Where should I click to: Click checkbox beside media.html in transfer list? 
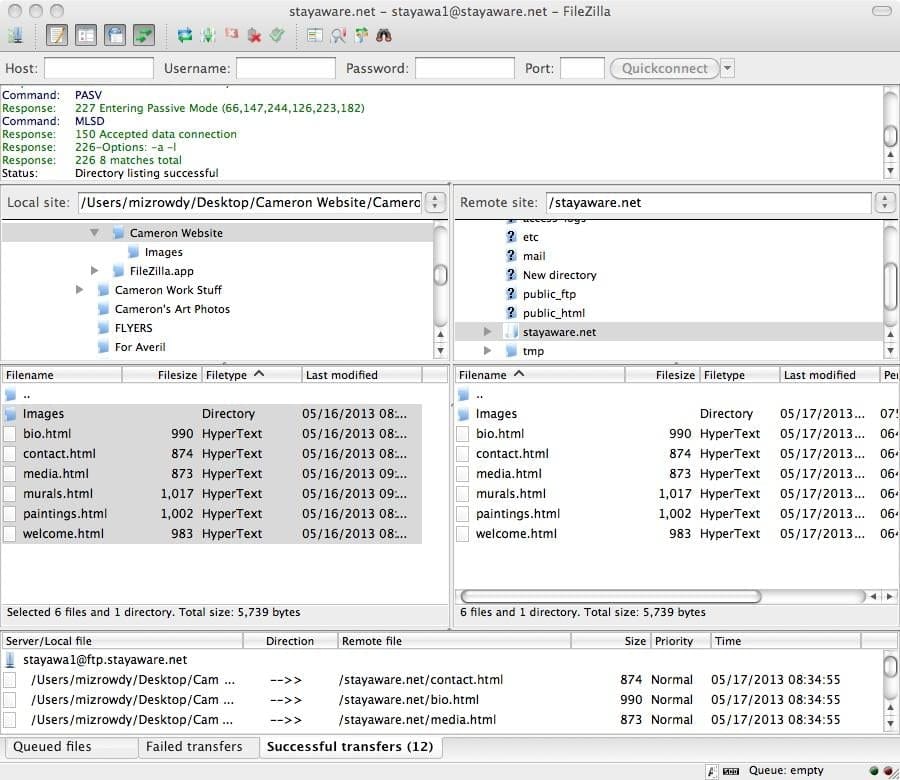point(10,720)
